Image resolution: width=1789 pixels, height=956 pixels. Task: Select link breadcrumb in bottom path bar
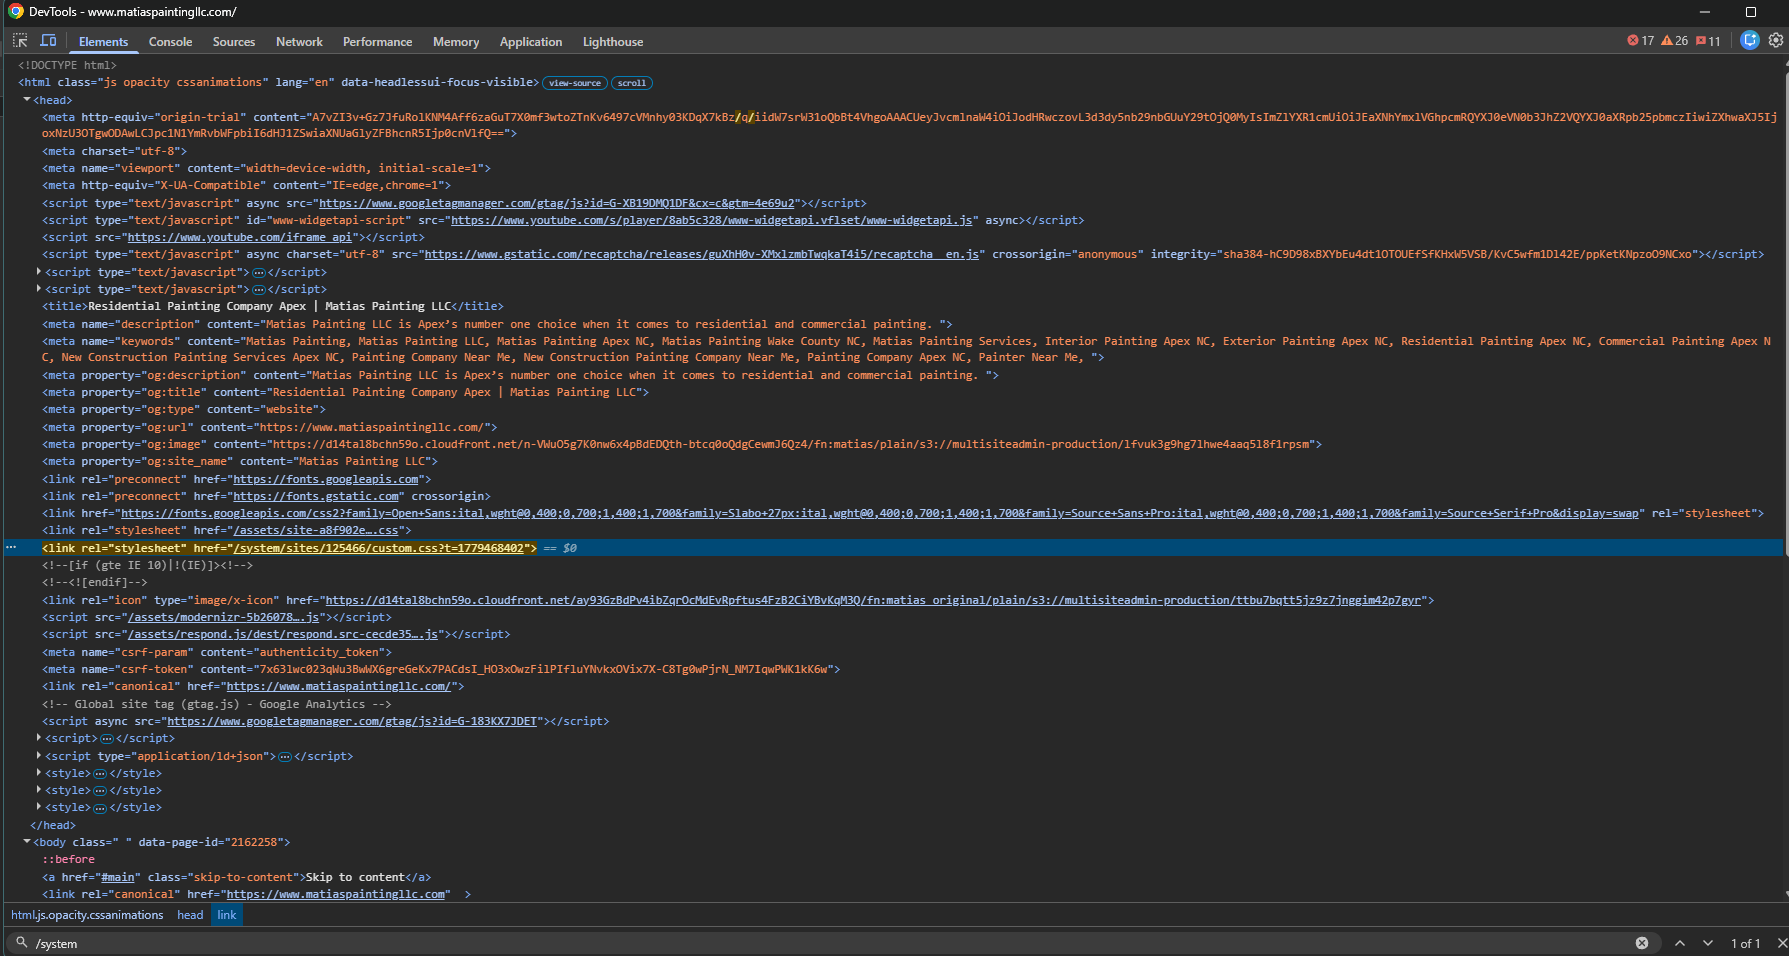[x=227, y=915]
